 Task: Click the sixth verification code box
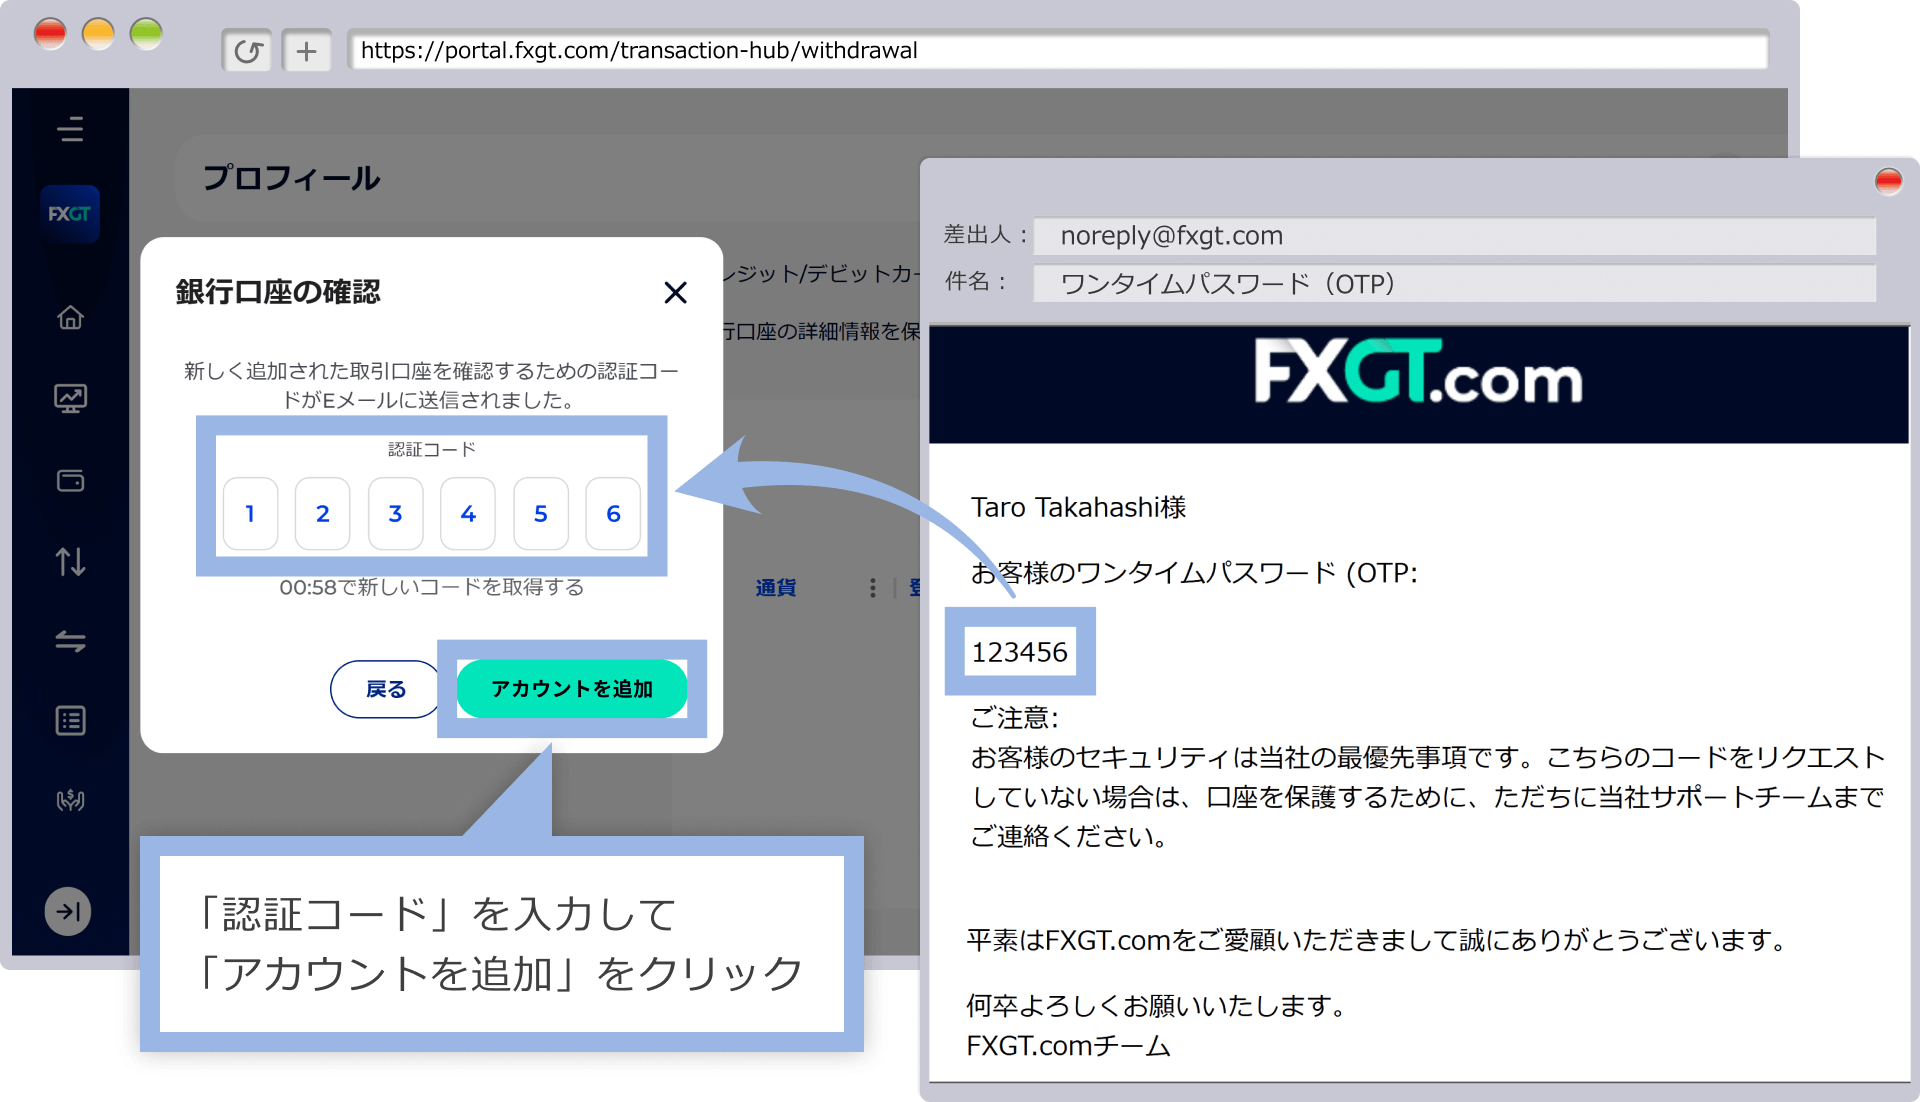(613, 514)
